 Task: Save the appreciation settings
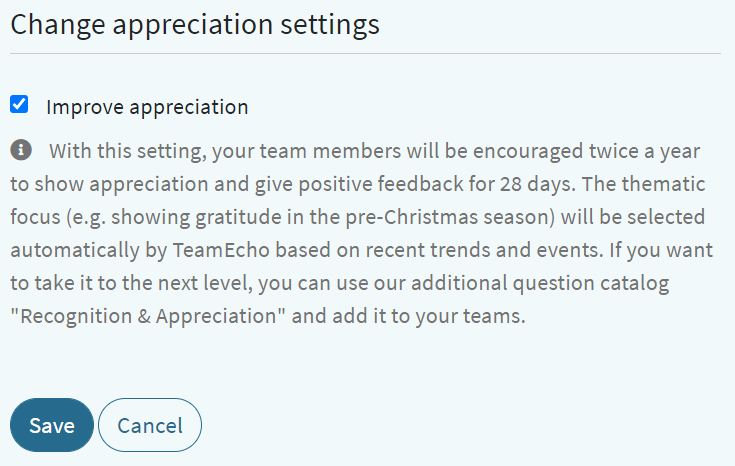point(52,425)
